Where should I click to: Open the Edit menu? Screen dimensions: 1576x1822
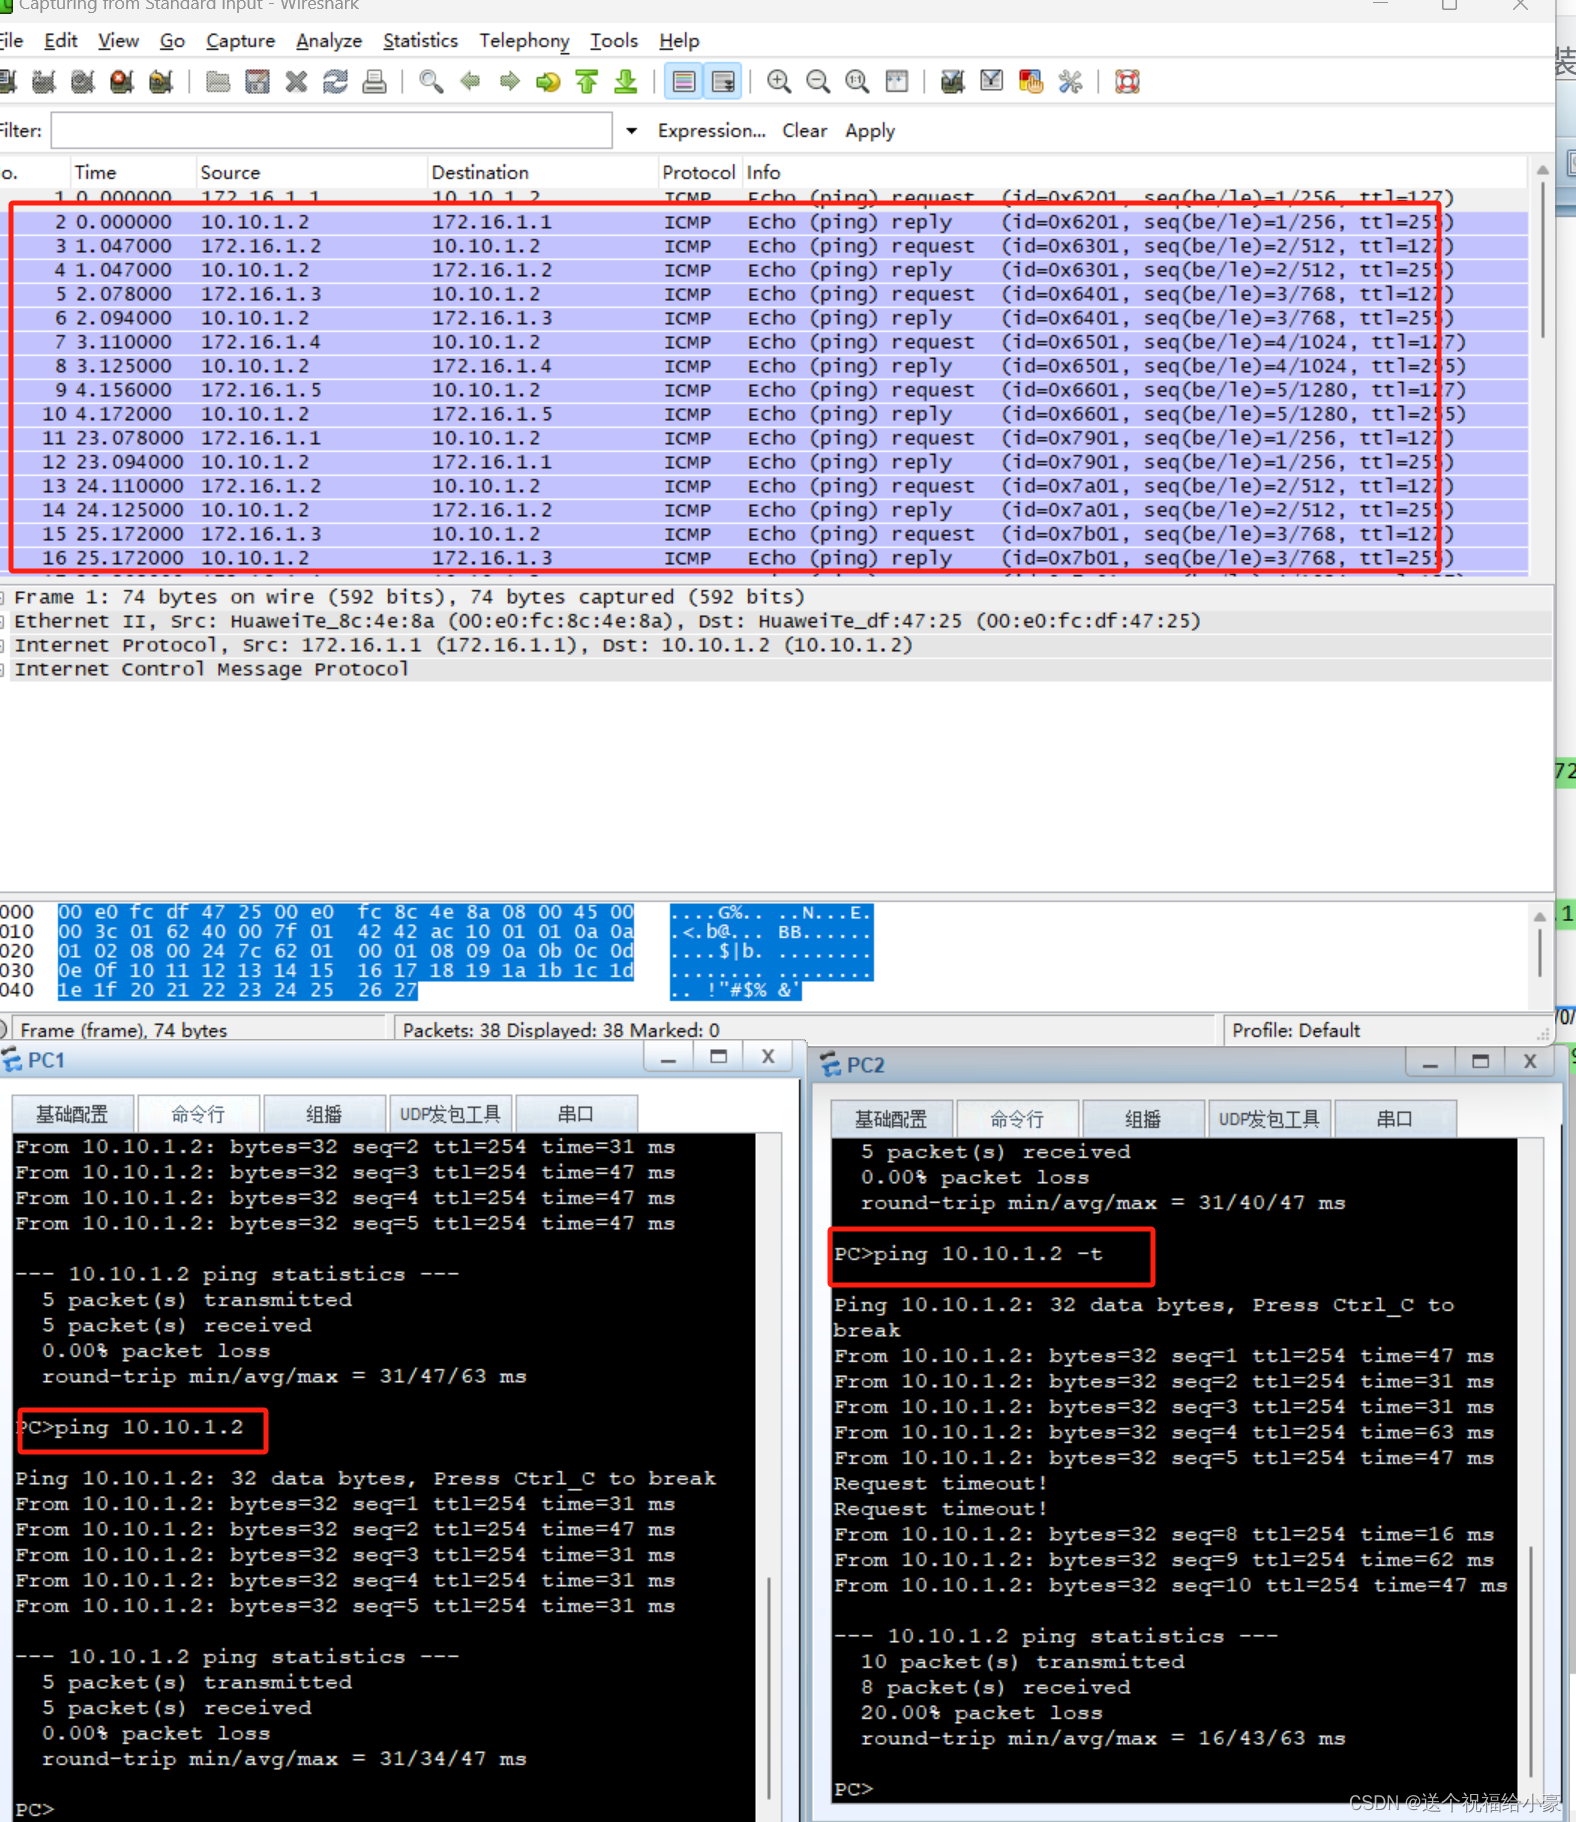[x=60, y=41]
